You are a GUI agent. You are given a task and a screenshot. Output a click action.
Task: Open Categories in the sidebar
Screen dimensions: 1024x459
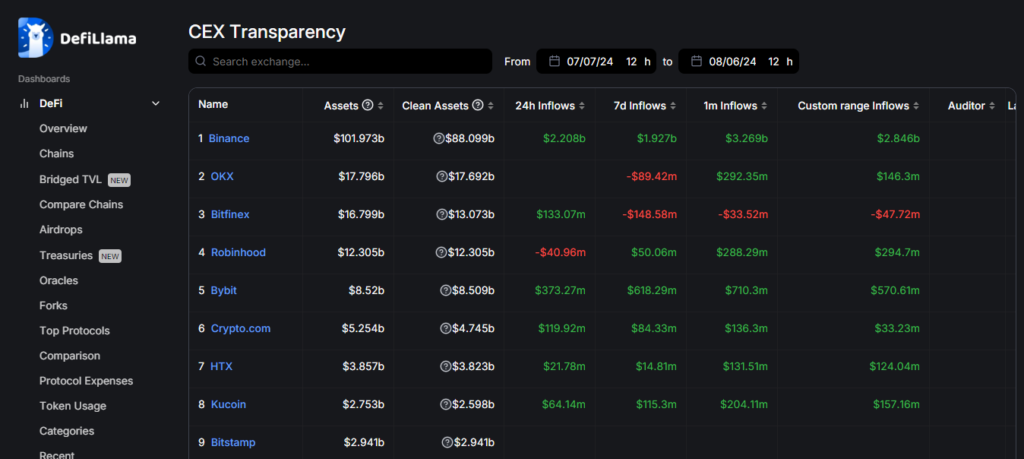[67, 431]
